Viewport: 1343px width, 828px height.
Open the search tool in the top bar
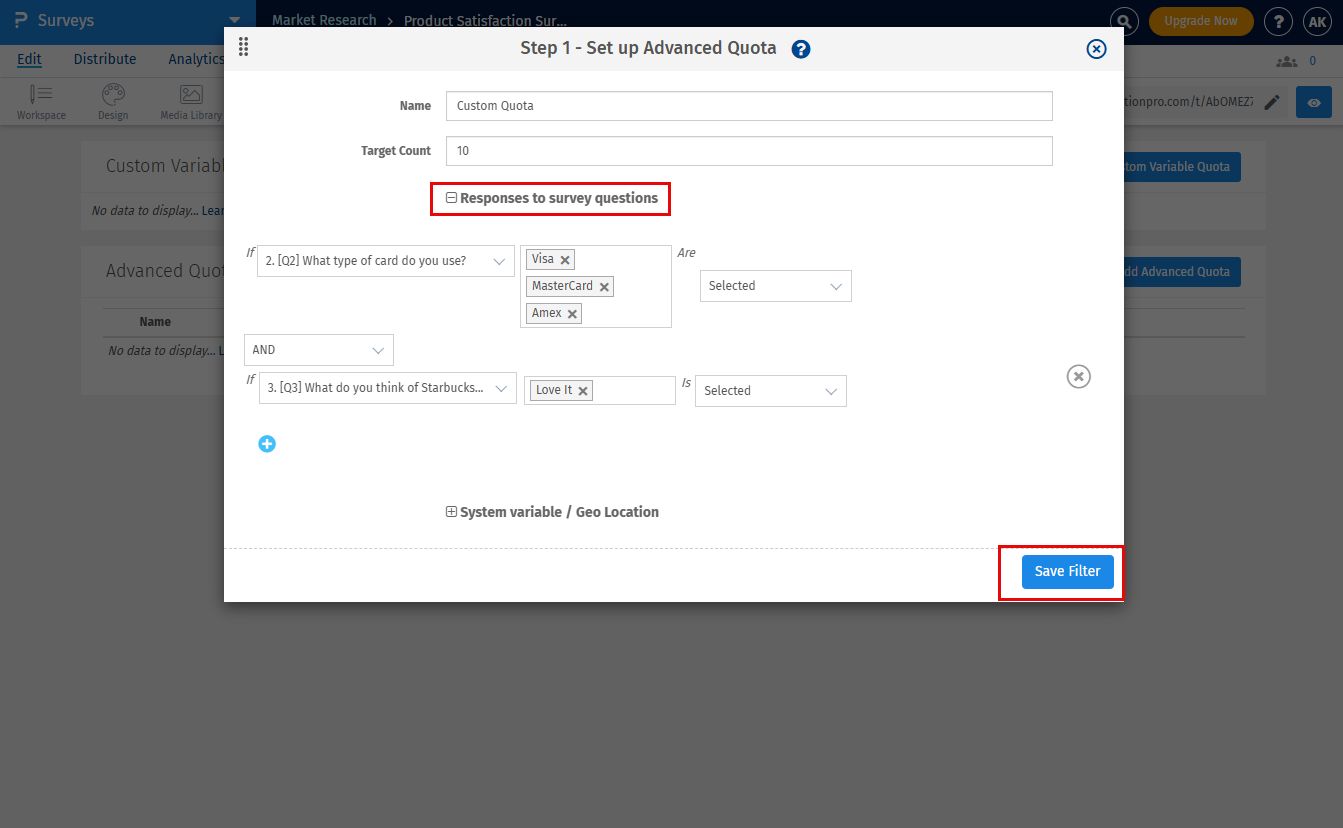(1123, 21)
